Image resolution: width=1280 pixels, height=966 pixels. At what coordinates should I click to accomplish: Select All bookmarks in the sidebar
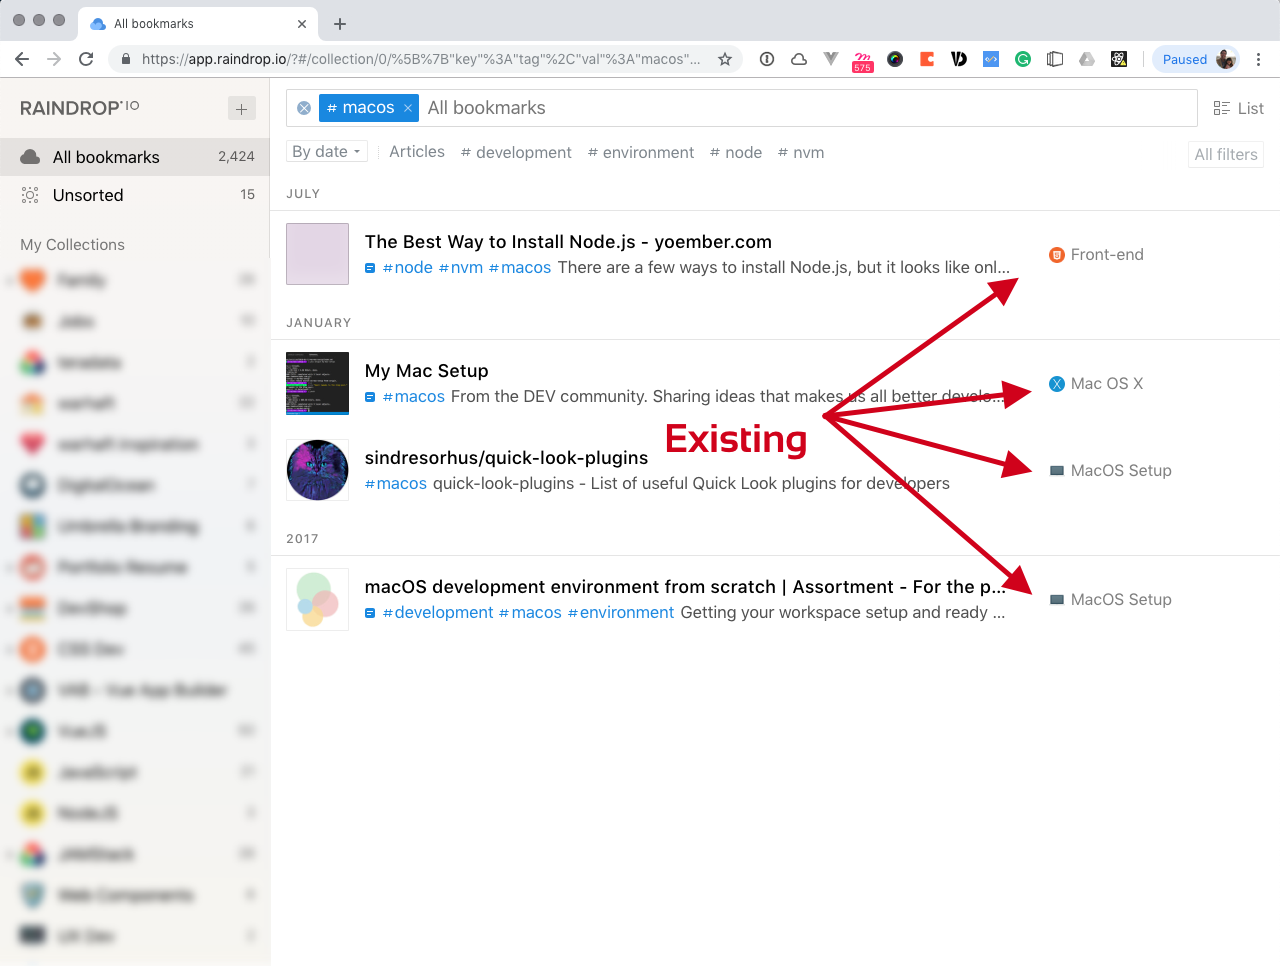click(x=135, y=157)
